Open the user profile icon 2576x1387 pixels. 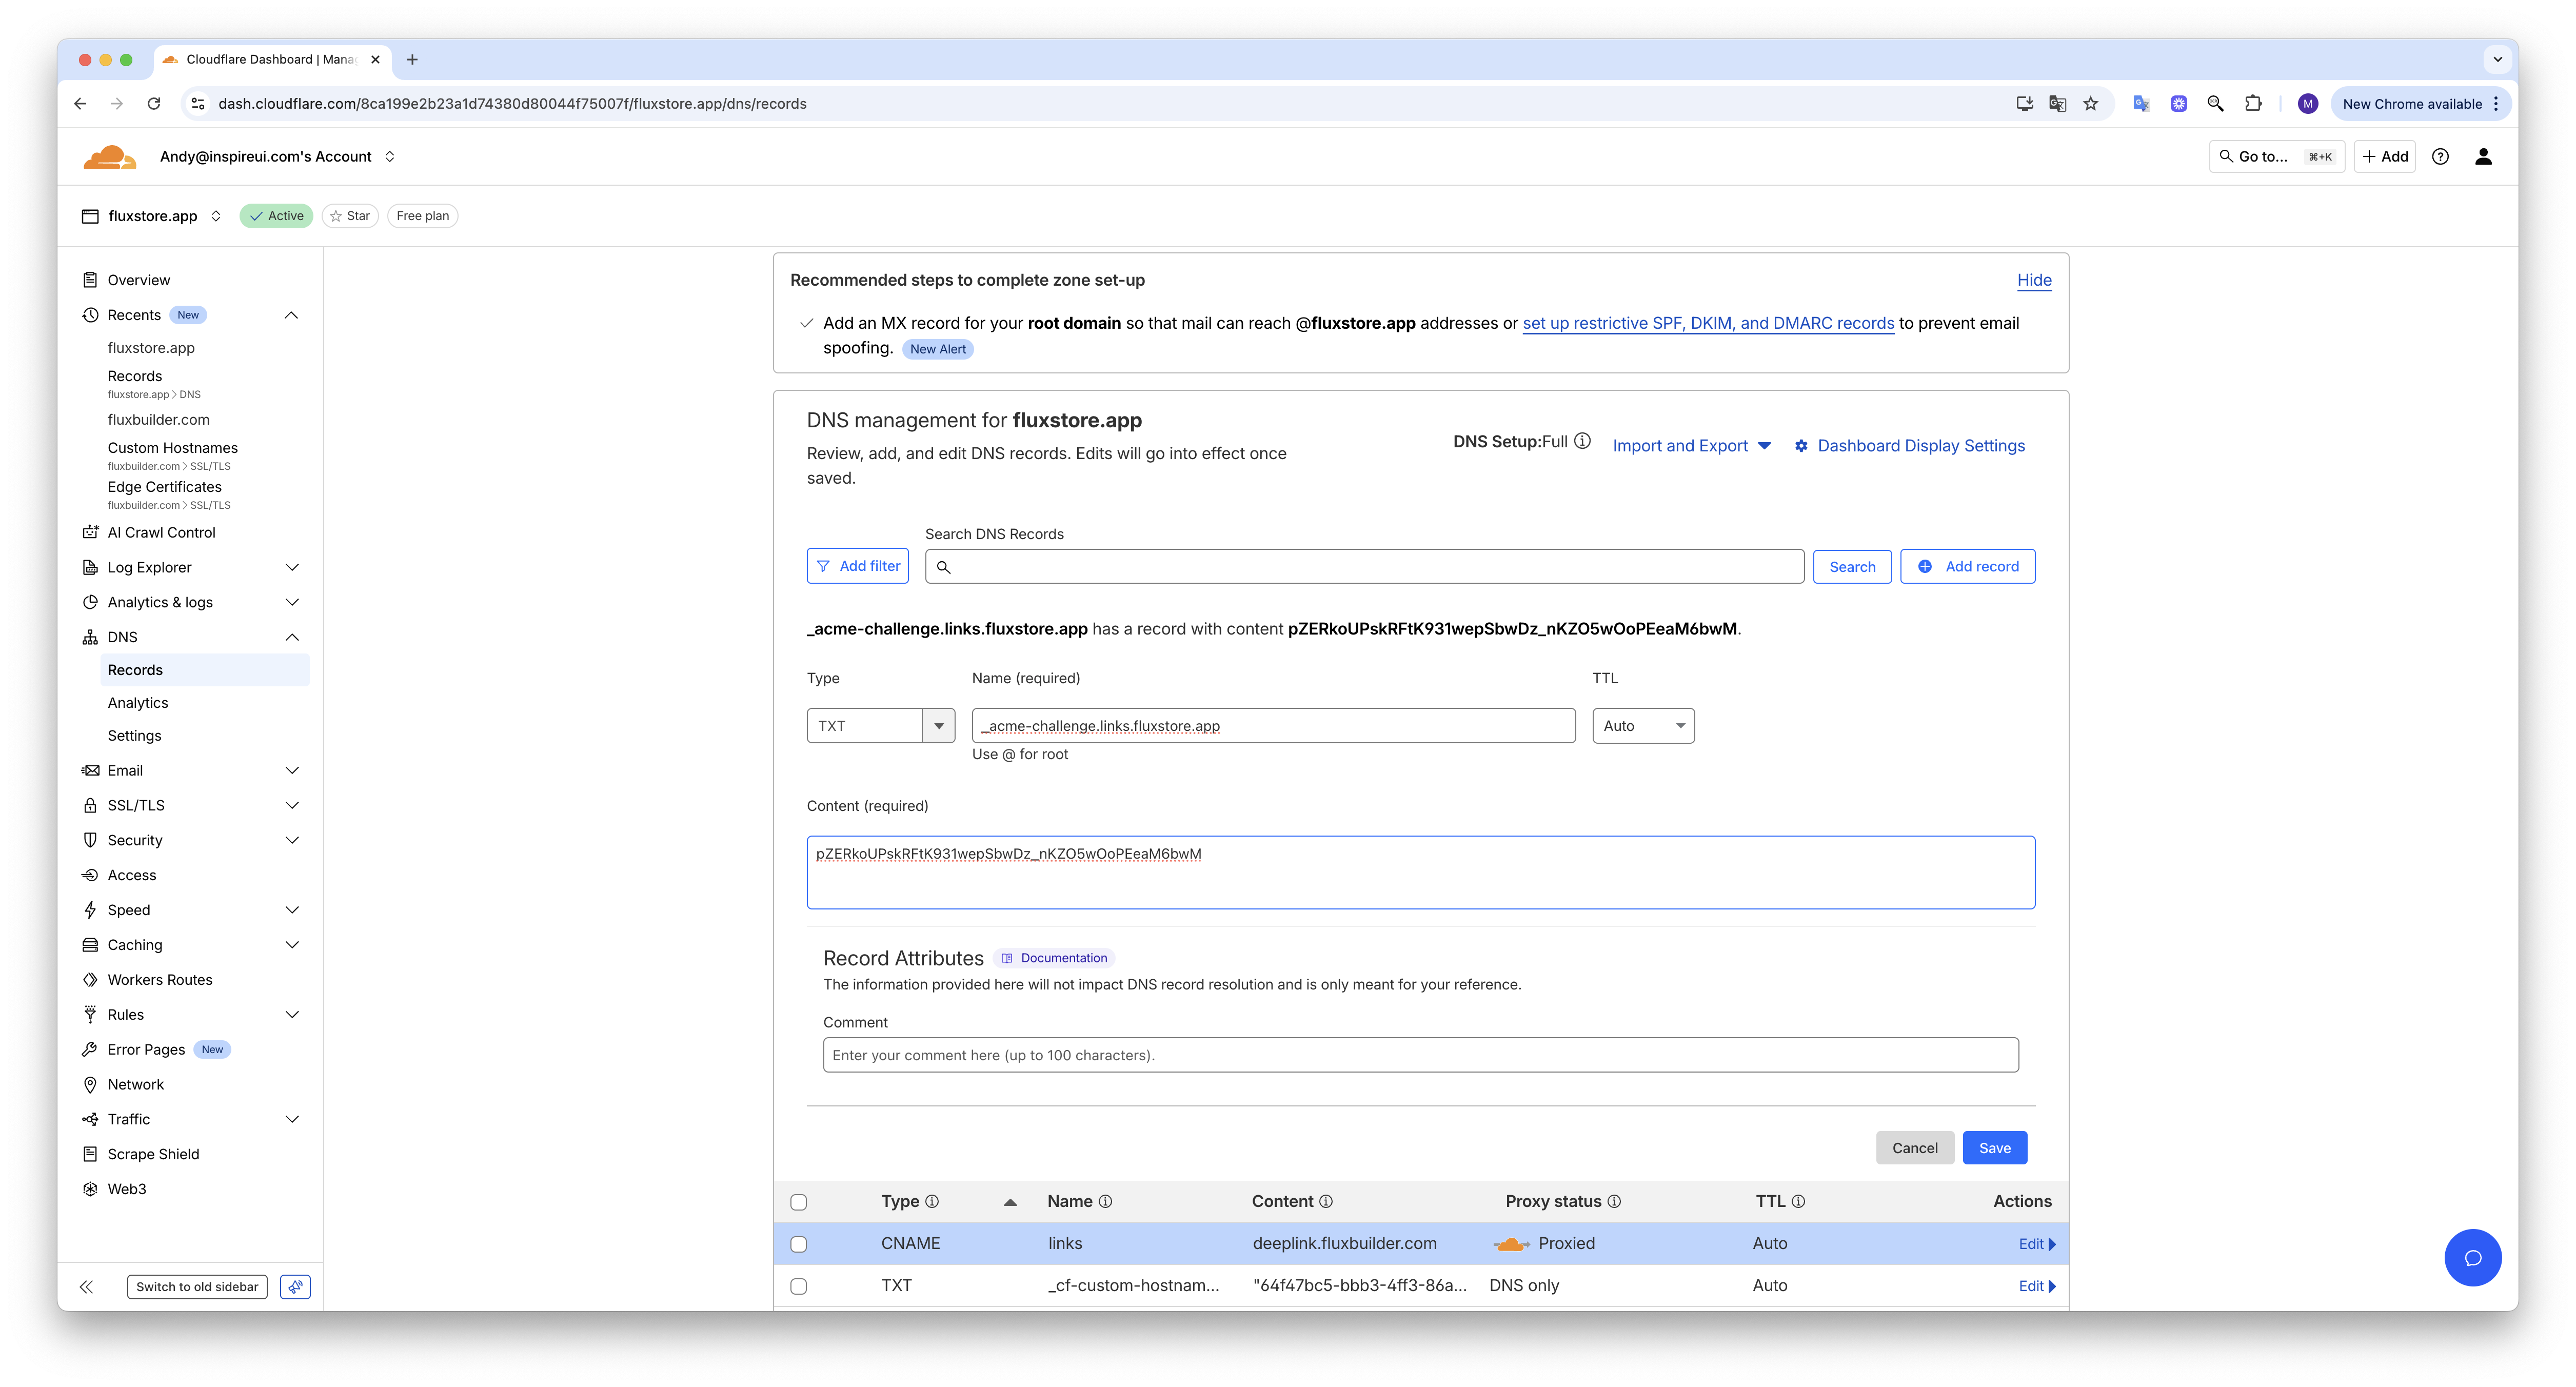click(2483, 157)
